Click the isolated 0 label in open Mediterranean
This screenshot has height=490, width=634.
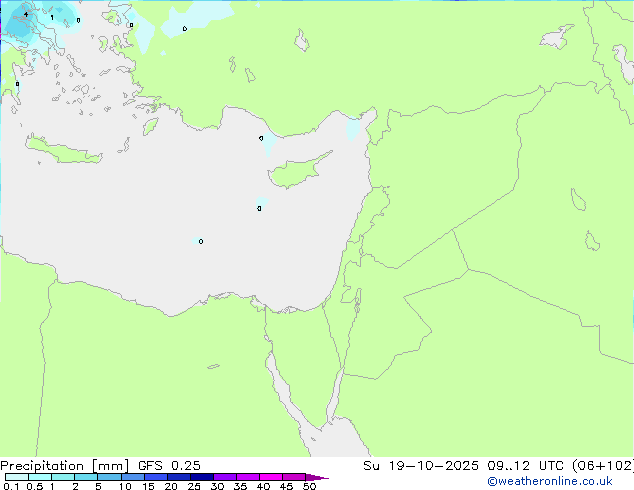[201, 242]
